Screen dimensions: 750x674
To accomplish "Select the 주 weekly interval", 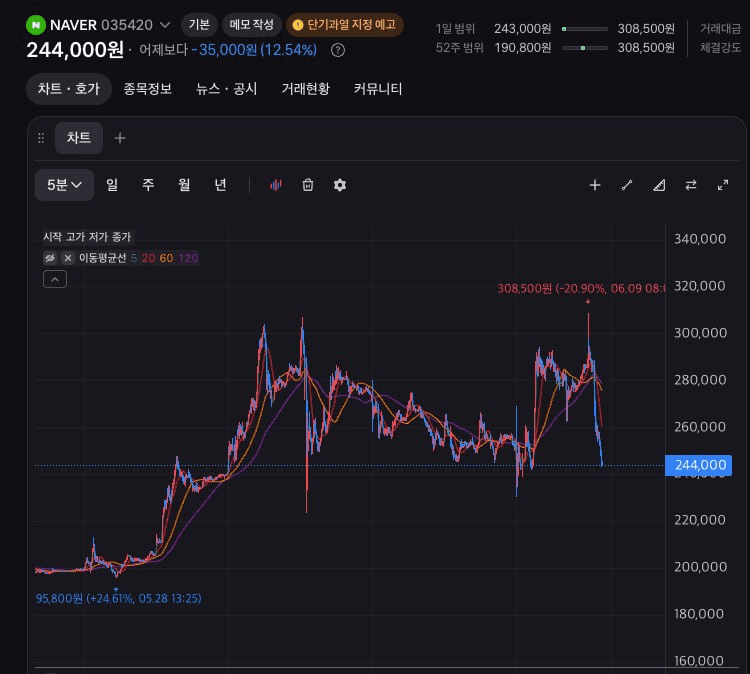I will pyautogui.click(x=148, y=185).
